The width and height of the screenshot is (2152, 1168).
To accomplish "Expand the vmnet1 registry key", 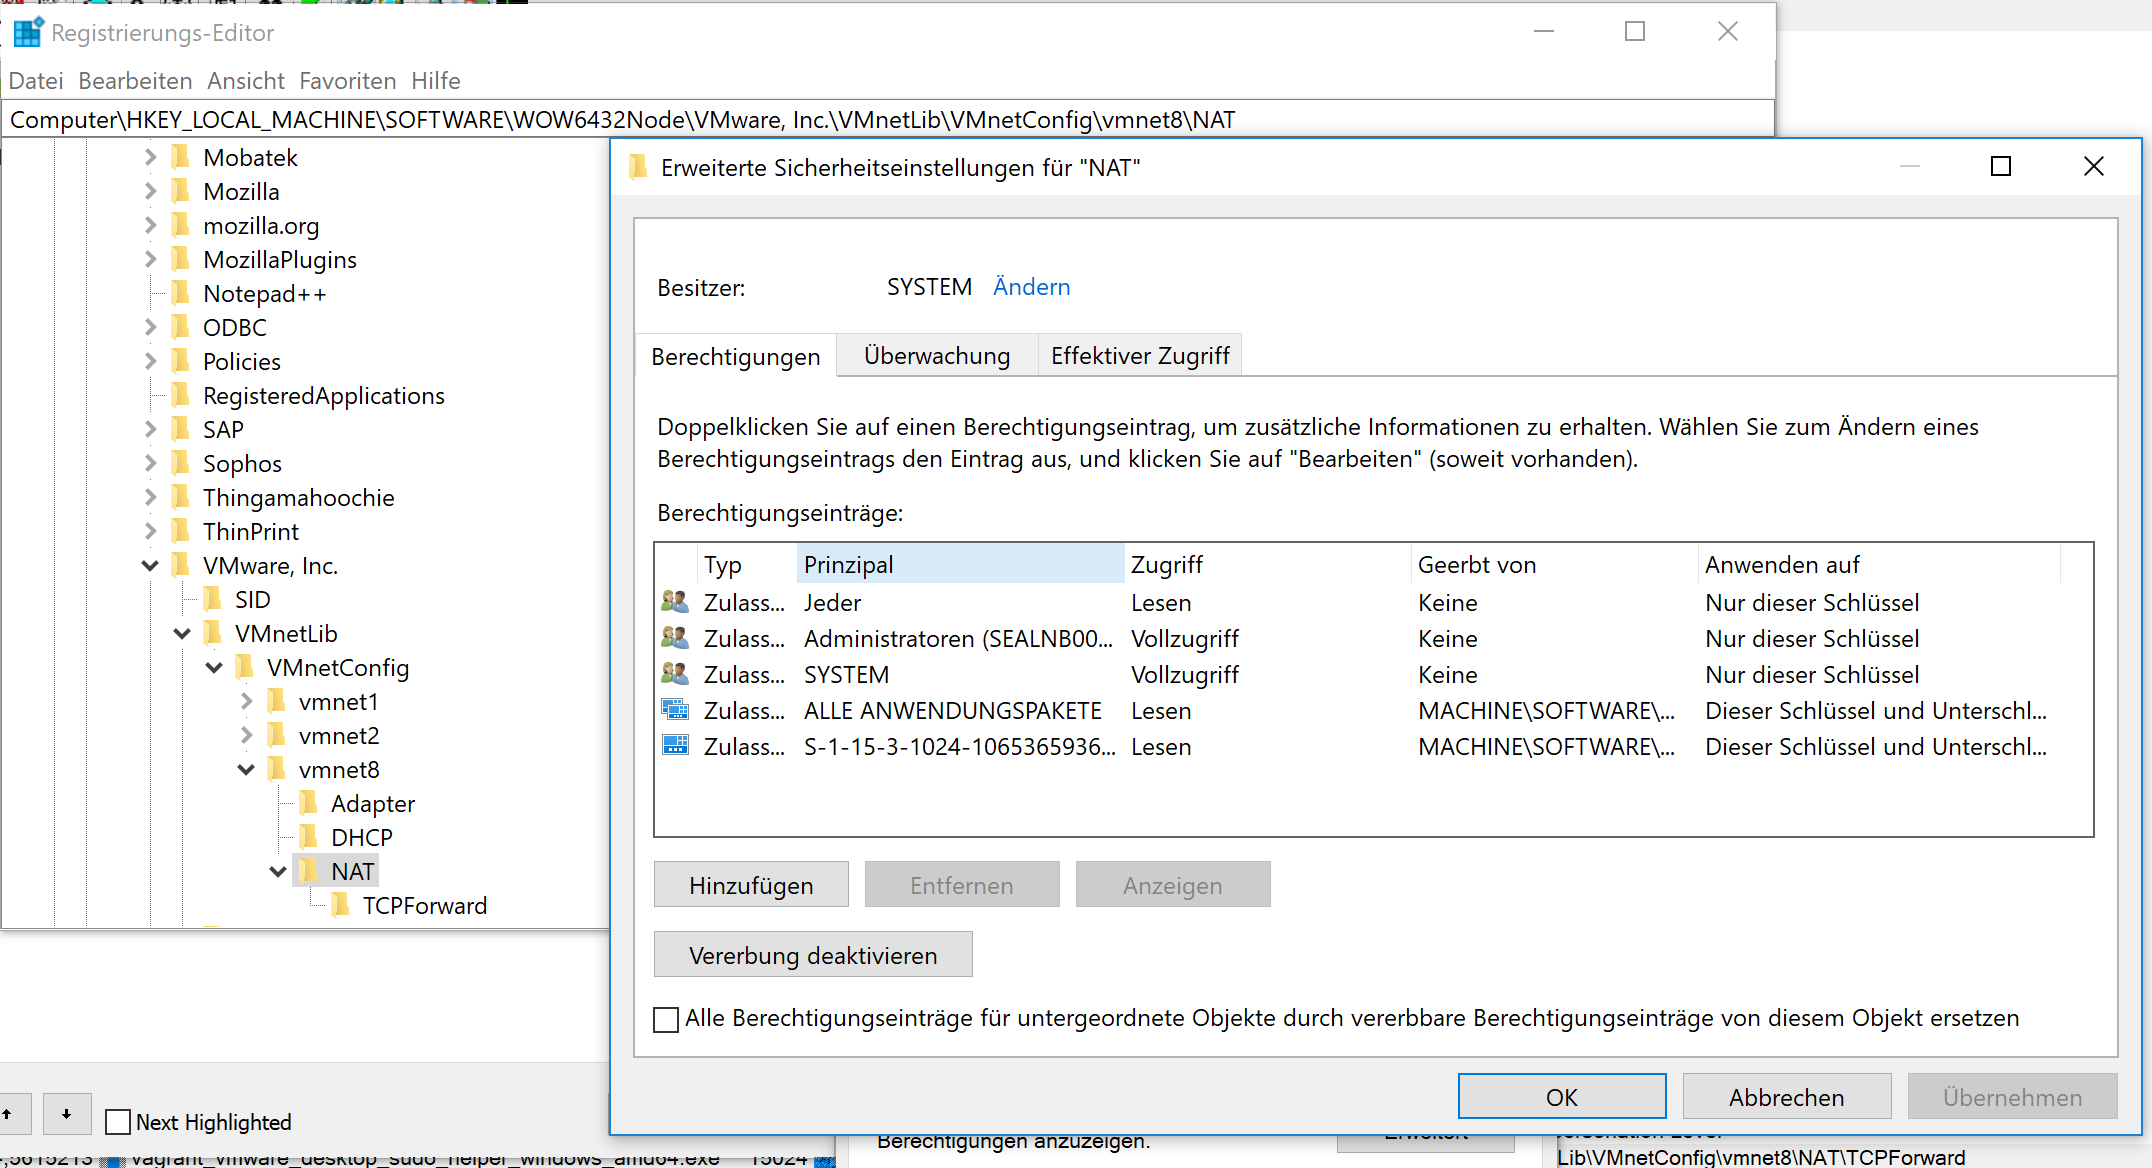I will pyautogui.click(x=246, y=701).
